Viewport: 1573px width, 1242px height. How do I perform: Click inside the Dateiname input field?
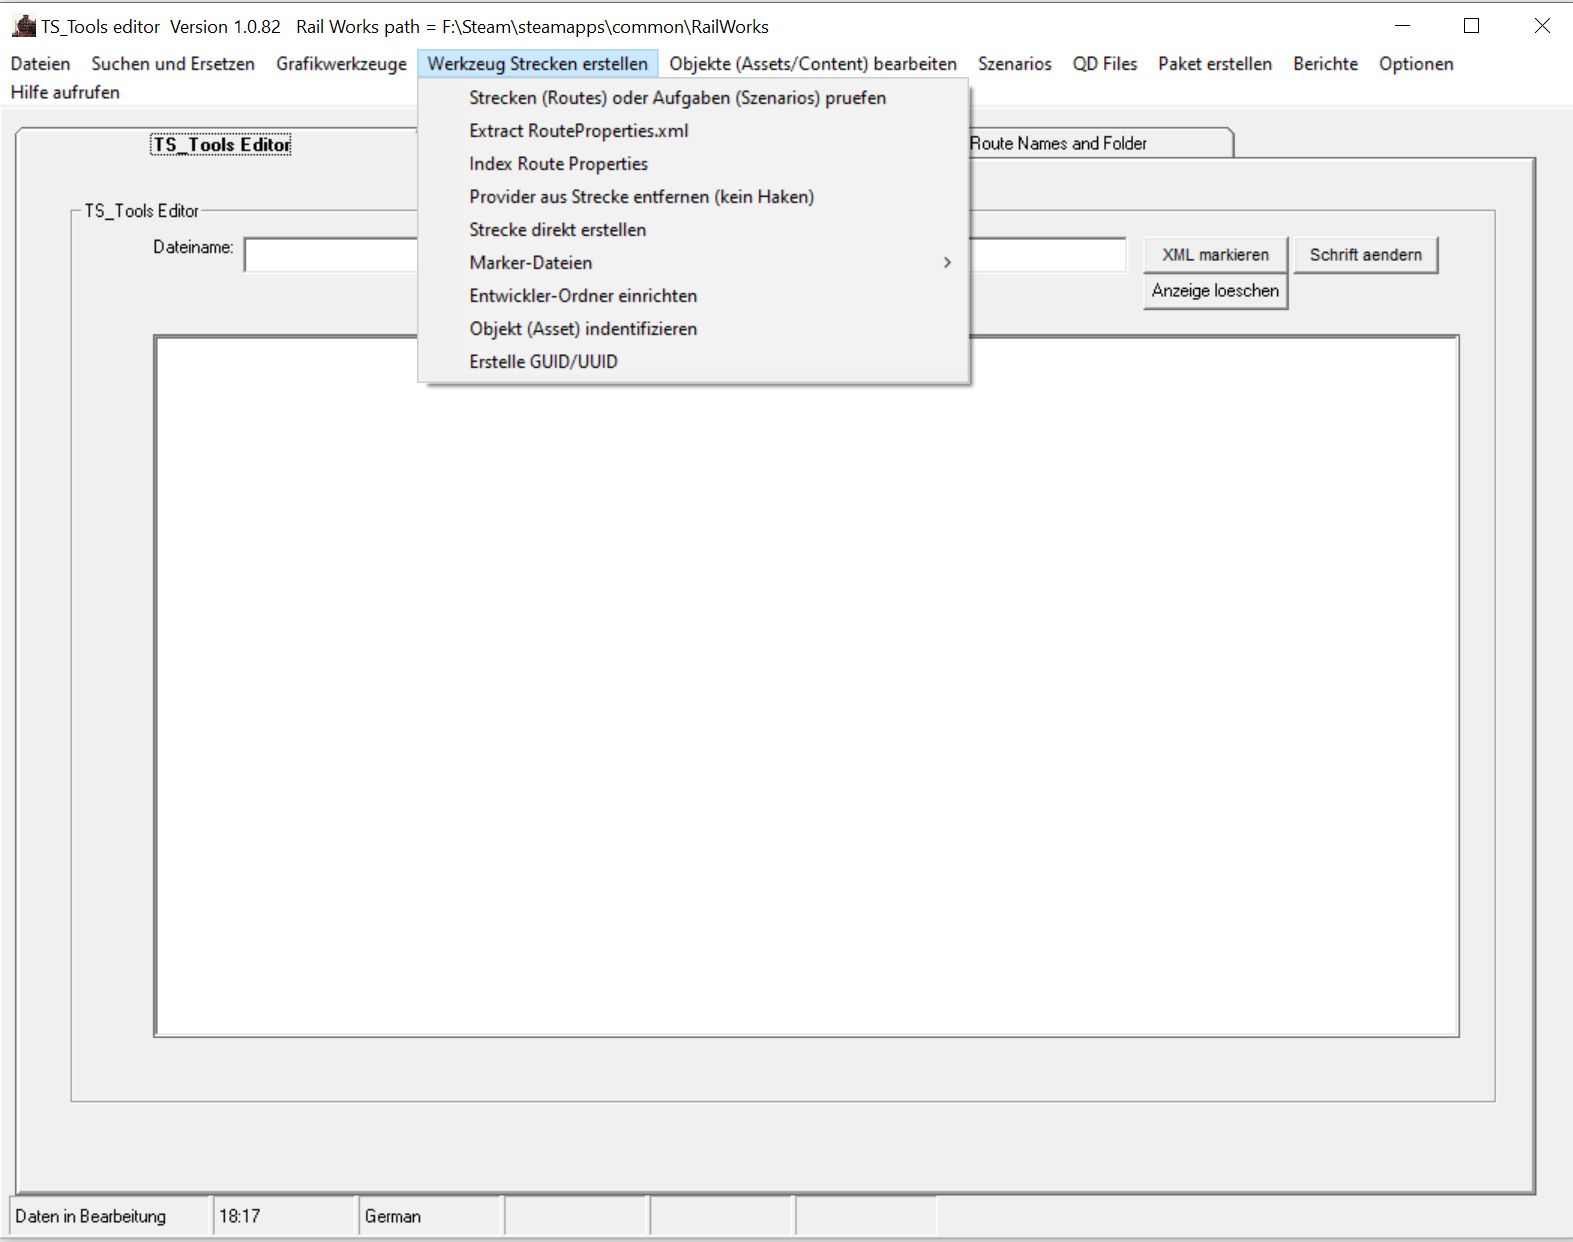330,255
